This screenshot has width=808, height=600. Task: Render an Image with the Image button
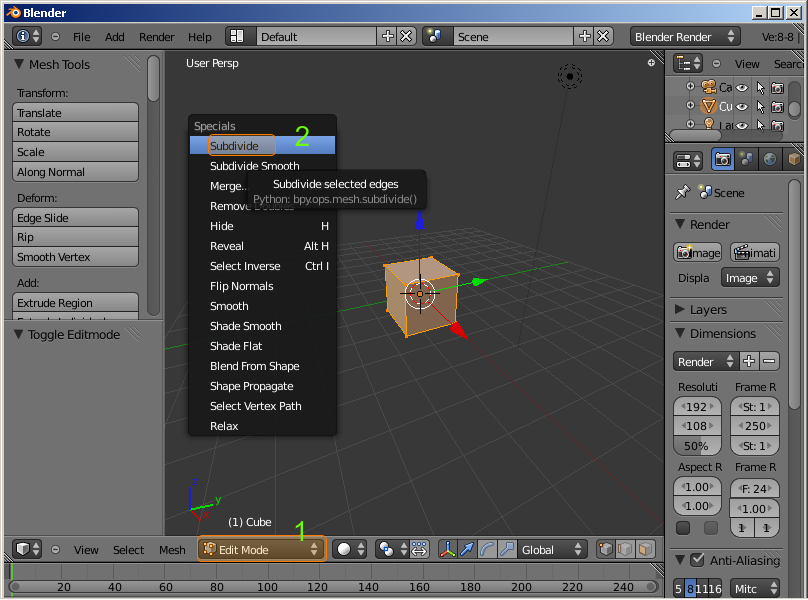[698, 252]
